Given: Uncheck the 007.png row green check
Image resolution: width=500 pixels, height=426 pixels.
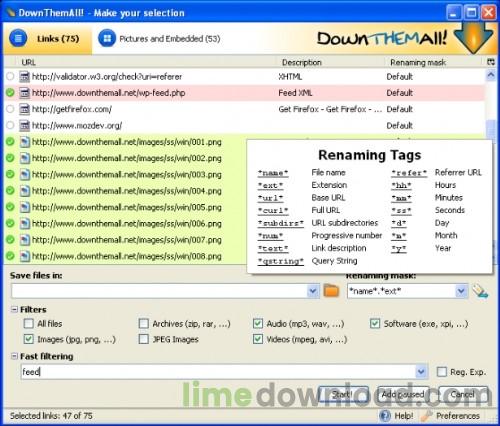Looking at the screenshot, I should click(x=10, y=240).
